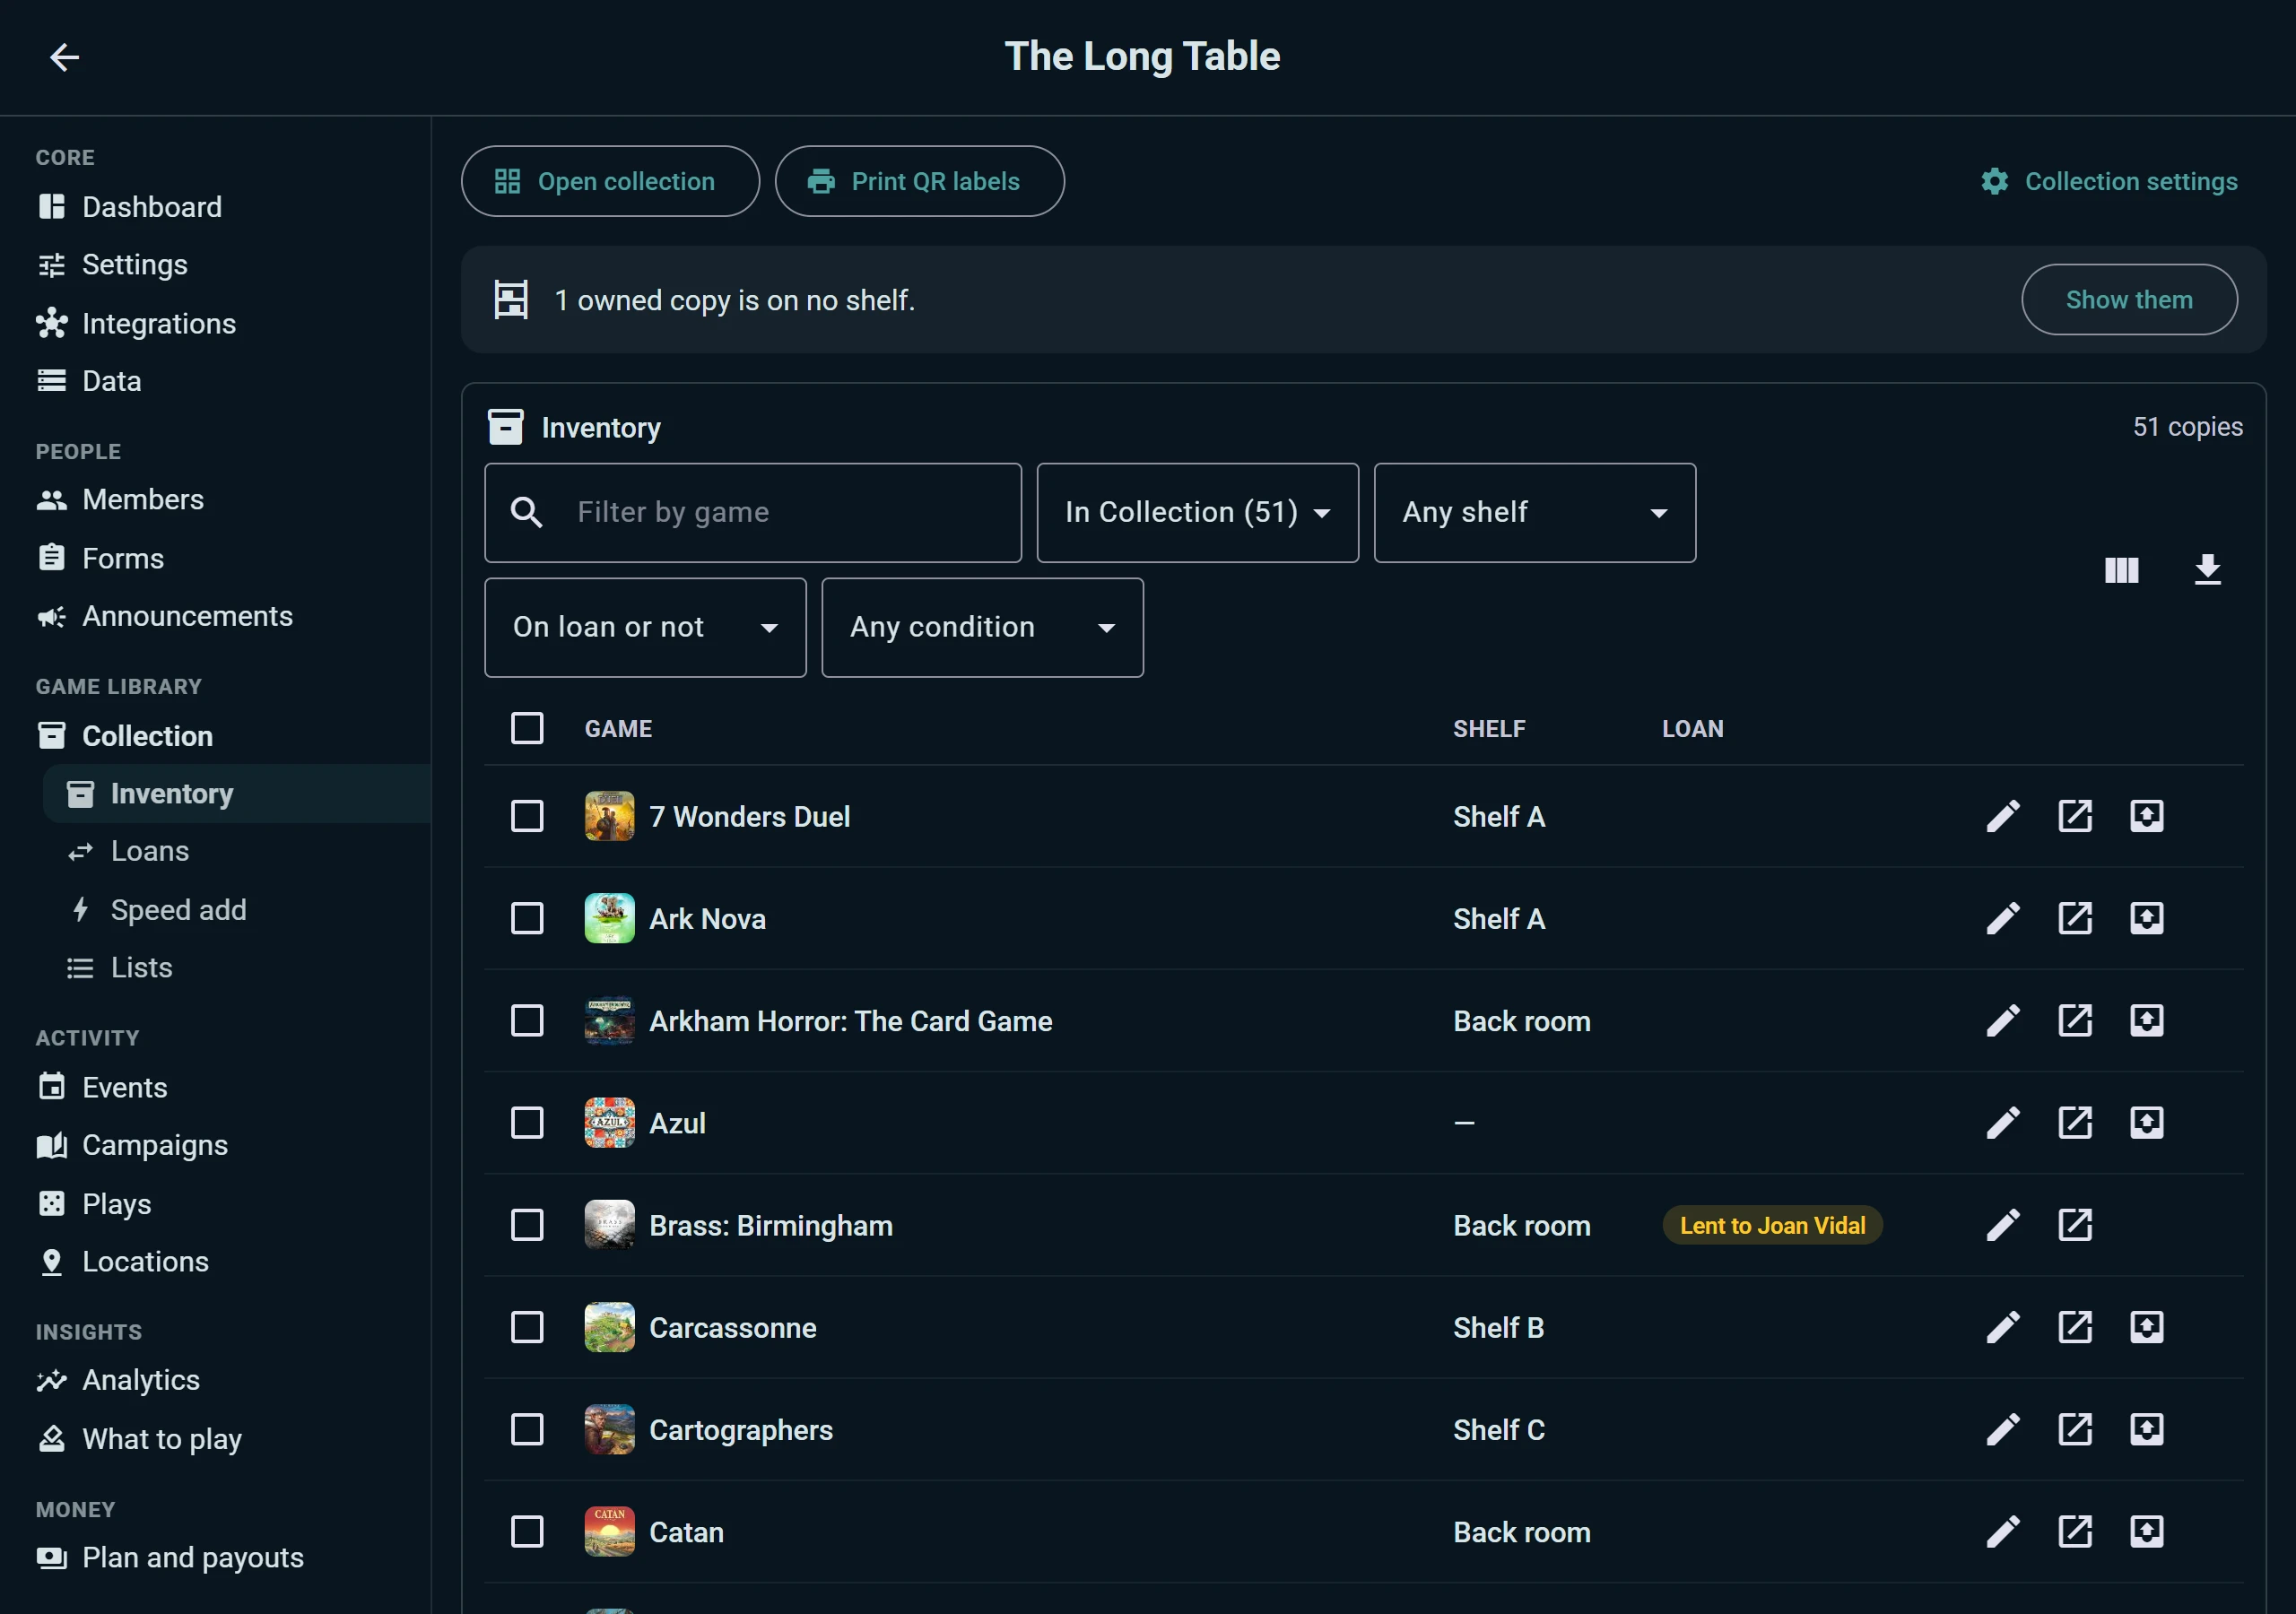This screenshot has width=2296, height=1614.
Task: Open 7 Wonders Duel external link icon
Action: 2075,816
